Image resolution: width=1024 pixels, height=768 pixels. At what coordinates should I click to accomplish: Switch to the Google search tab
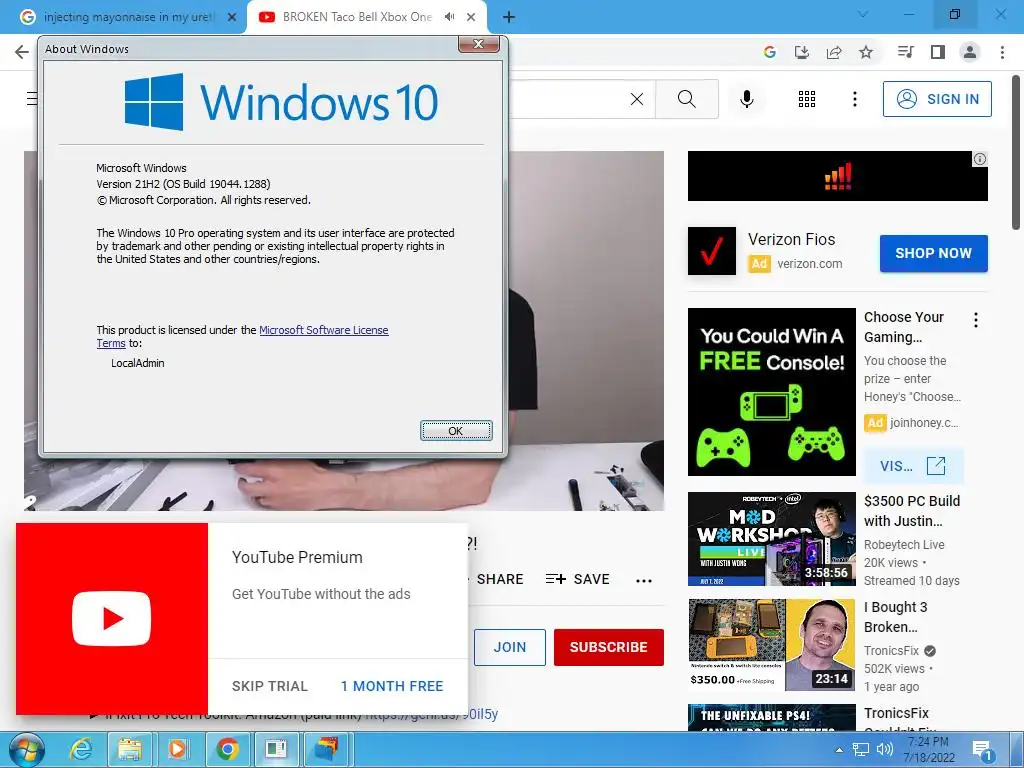coord(123,17)
